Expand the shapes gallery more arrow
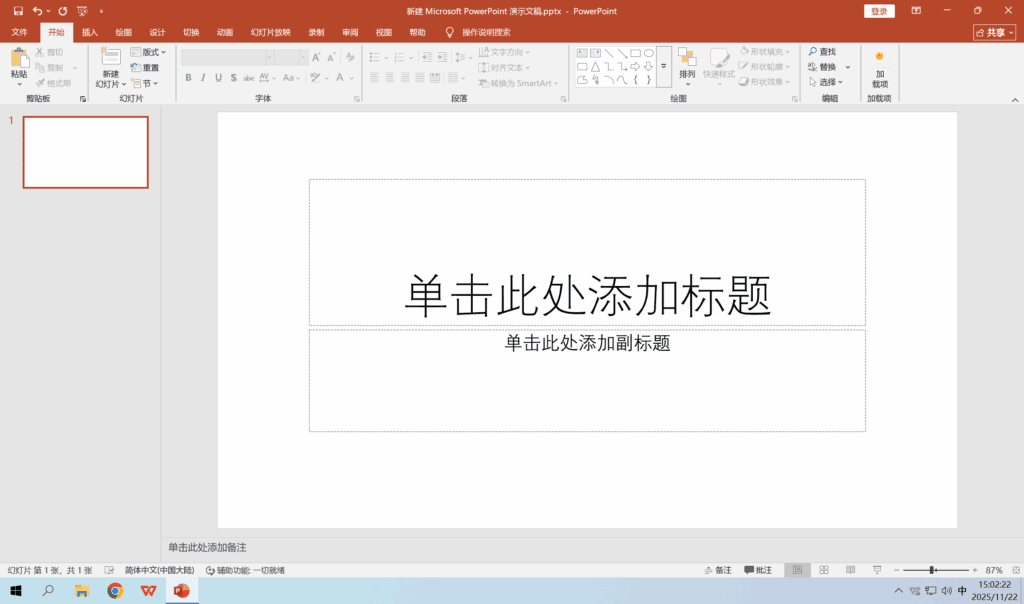This screenshot has height=604, width=1024. point(663,67)
